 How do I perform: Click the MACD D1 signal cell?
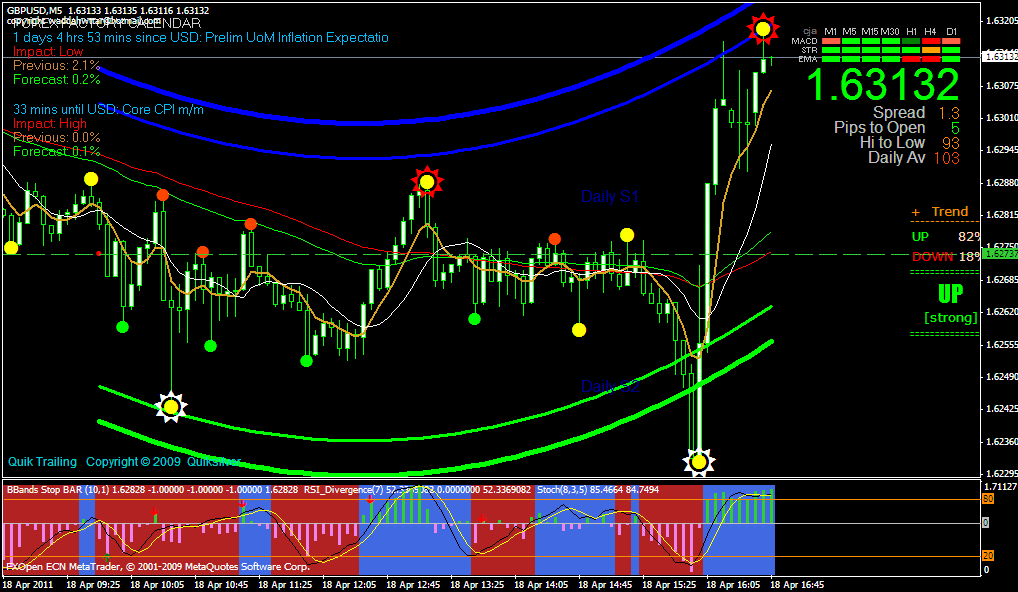951,41
